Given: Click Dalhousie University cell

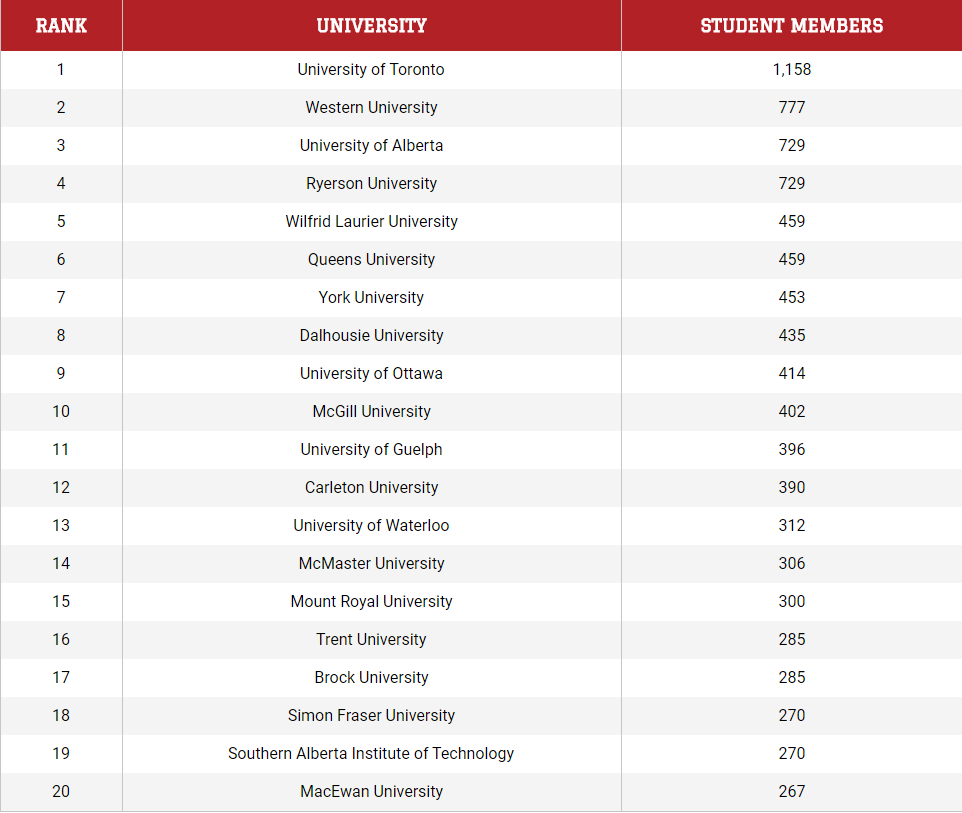Looking at the screenshot, I should coord(372,336).
